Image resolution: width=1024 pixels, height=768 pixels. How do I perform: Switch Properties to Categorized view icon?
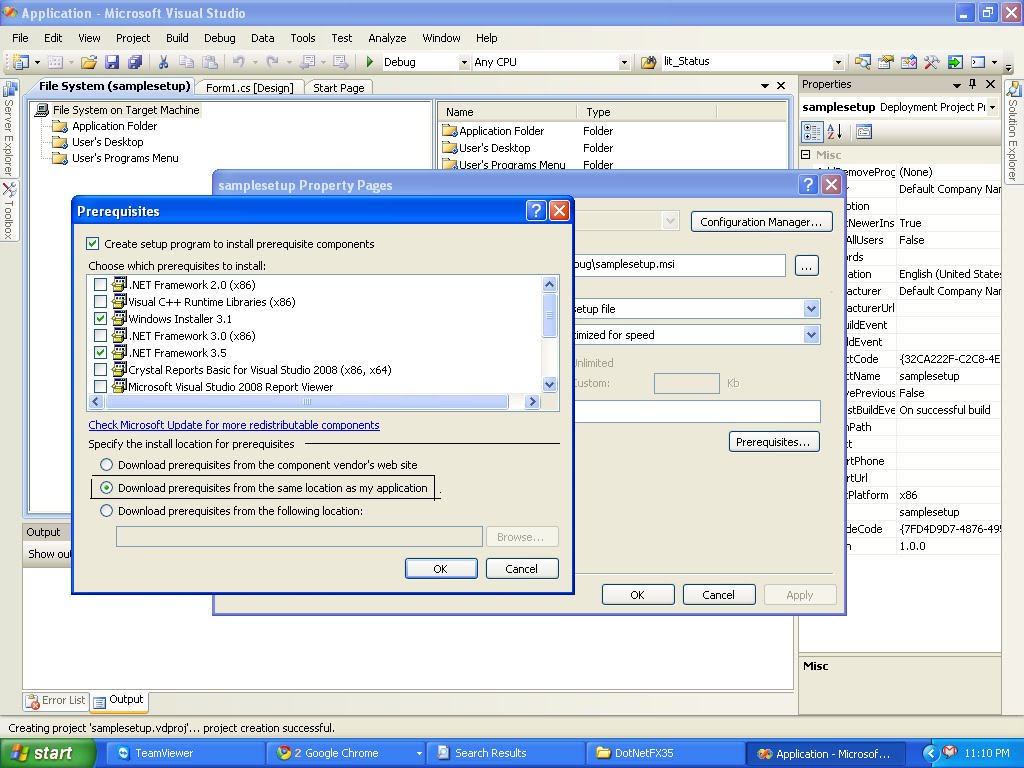(x=812, y=132)
